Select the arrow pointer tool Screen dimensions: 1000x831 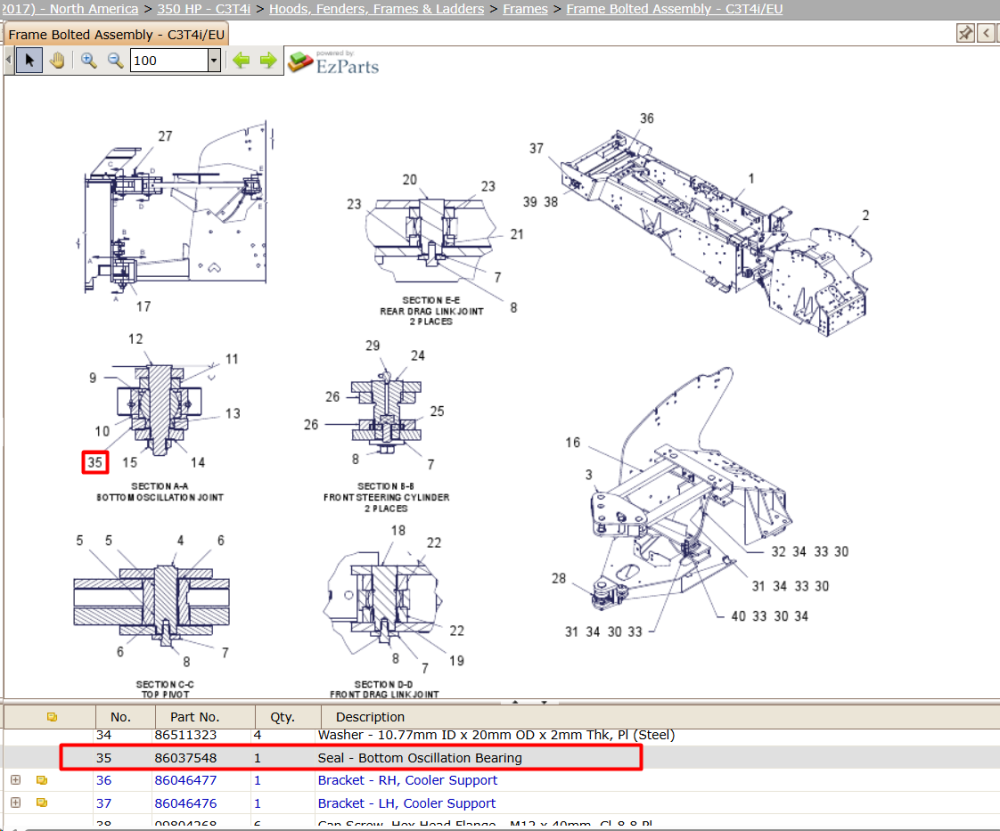pyautogui.click(x=29, y=61)
